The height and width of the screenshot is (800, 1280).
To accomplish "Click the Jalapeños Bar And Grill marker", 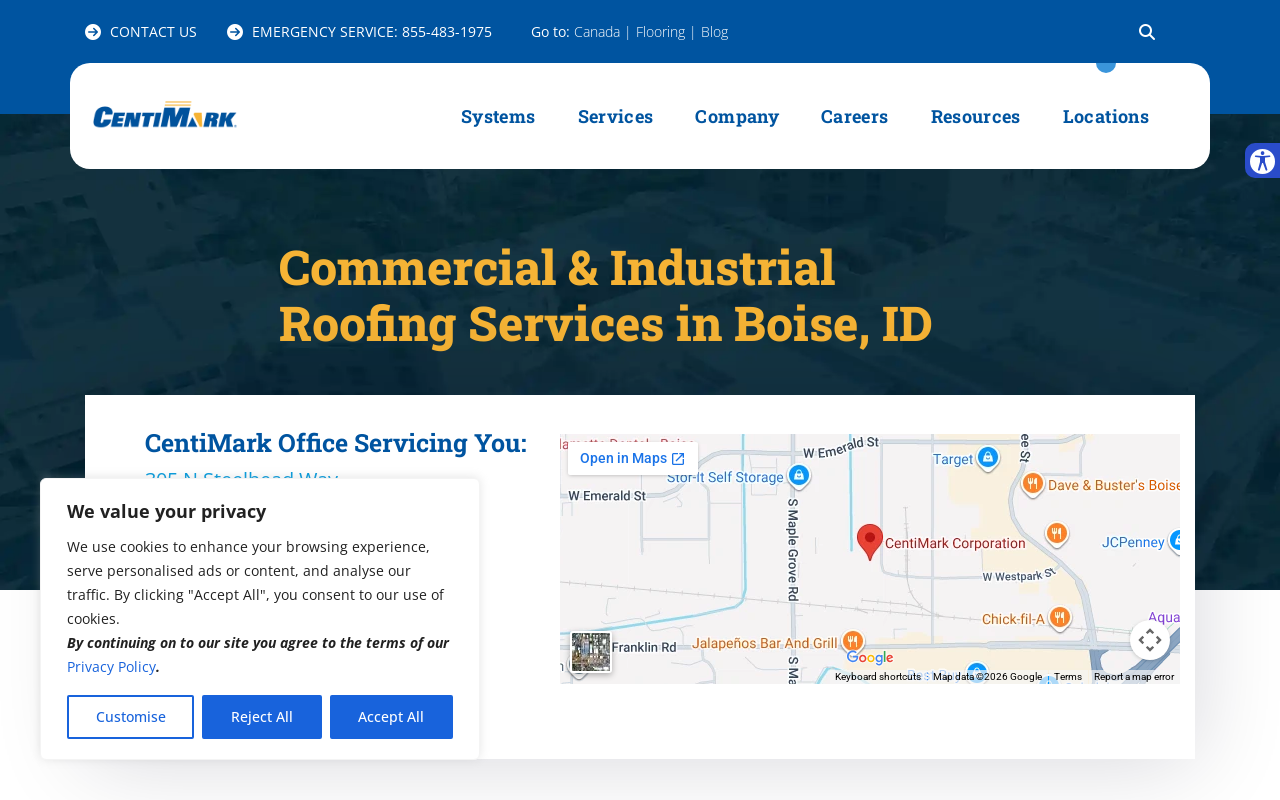I will [852, 640].
